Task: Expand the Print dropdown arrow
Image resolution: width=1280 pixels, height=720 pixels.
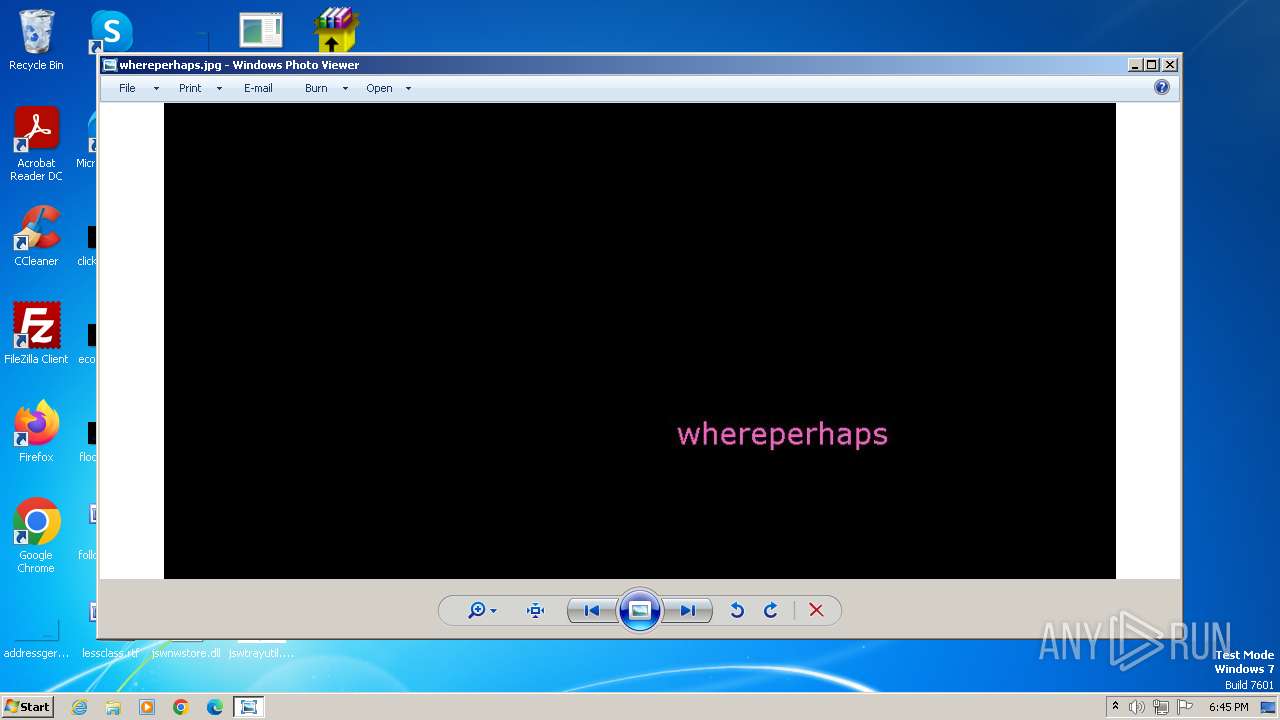Action: tap(219, 89)
